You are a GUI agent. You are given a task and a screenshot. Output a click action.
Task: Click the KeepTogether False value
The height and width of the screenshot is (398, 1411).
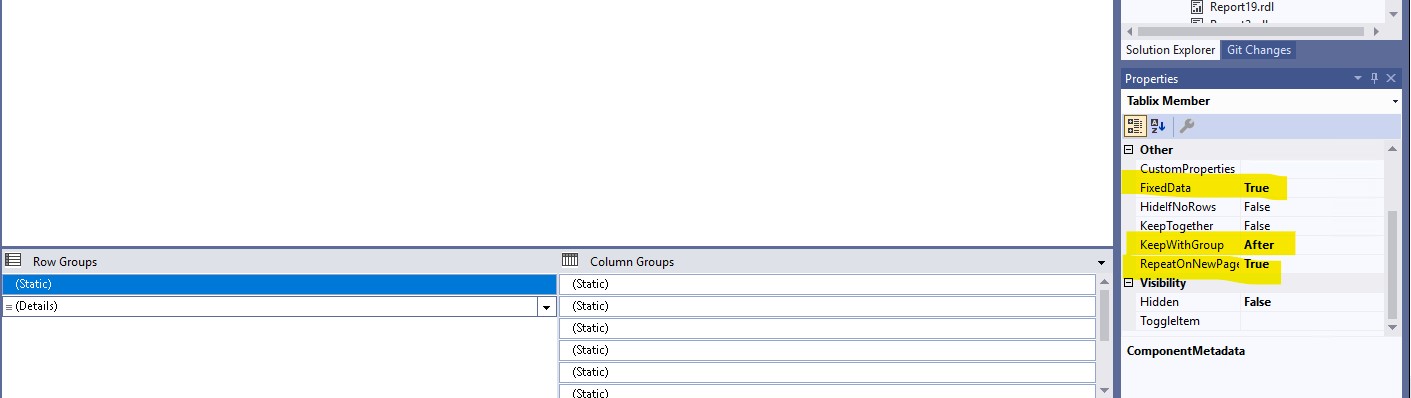(x=1257, y=226)
